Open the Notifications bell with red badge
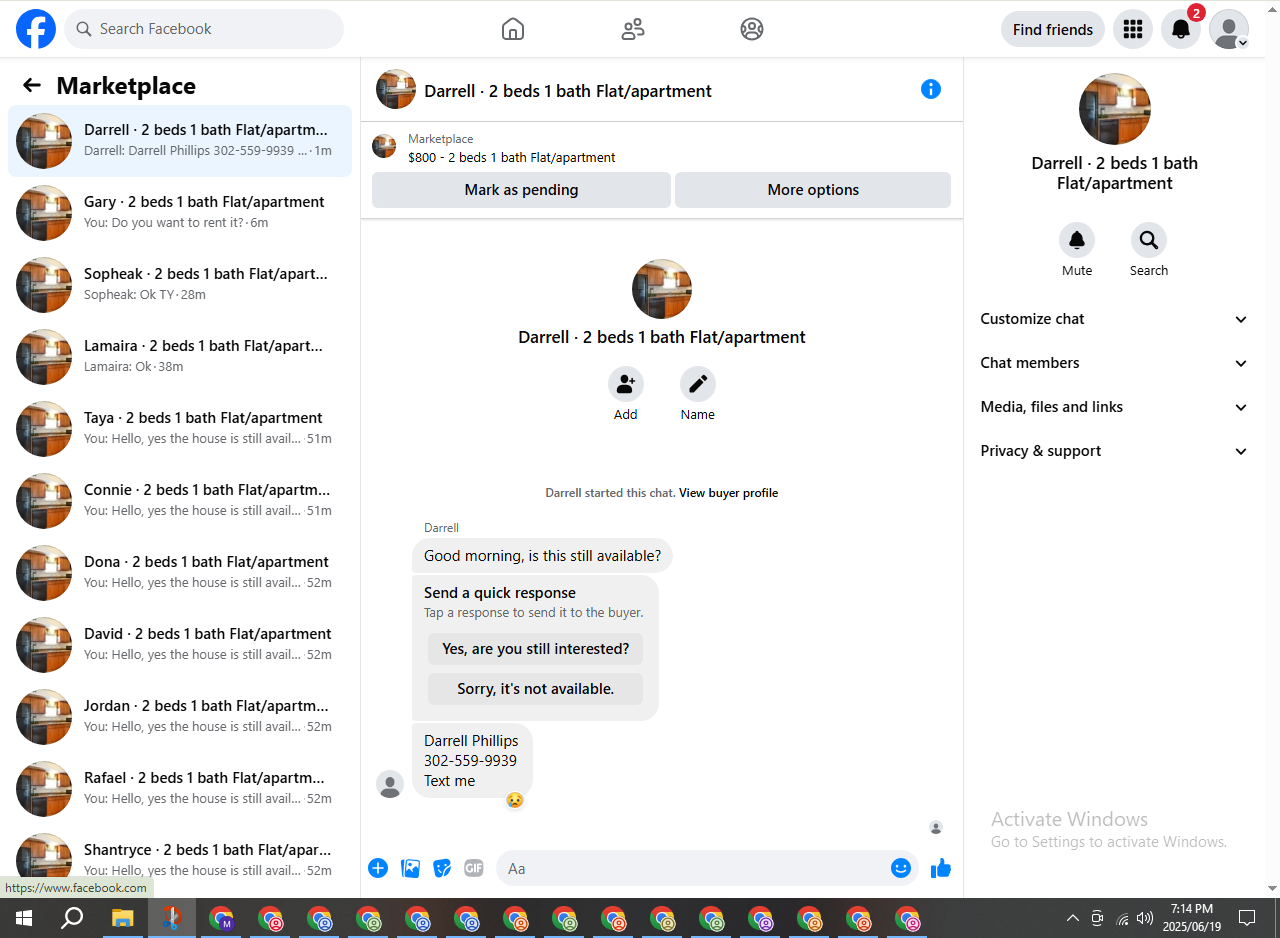1280x938 pixels. (1181, 29)
